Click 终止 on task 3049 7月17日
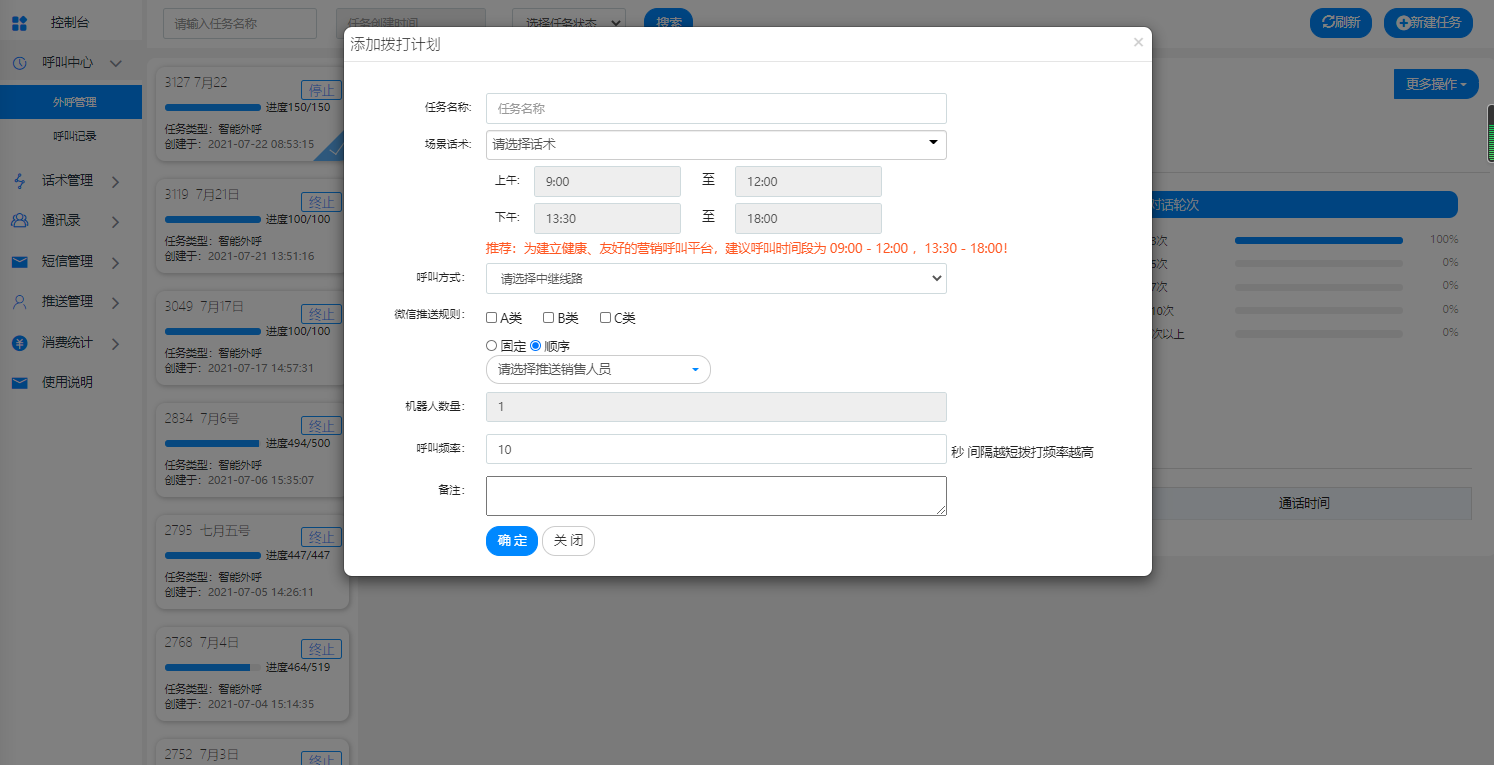Image resolution: width=1494 pixels, height=765 pixels. click(x=322, y=313)
